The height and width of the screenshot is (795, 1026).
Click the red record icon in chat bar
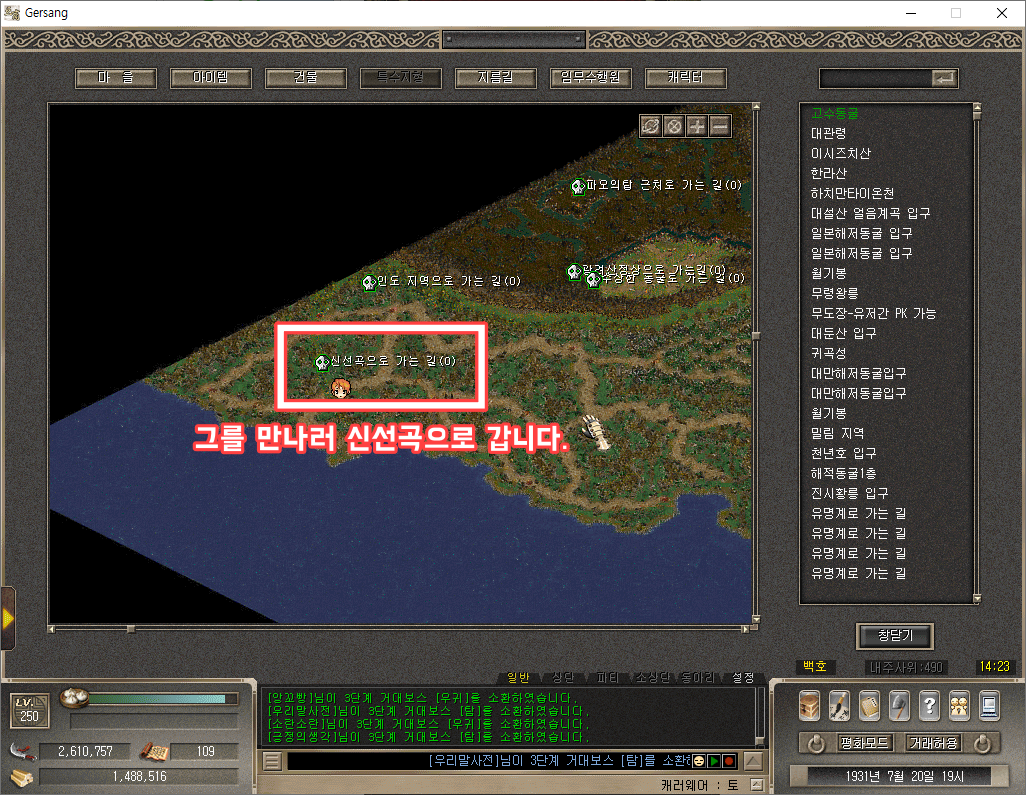[x=729, y=761]
